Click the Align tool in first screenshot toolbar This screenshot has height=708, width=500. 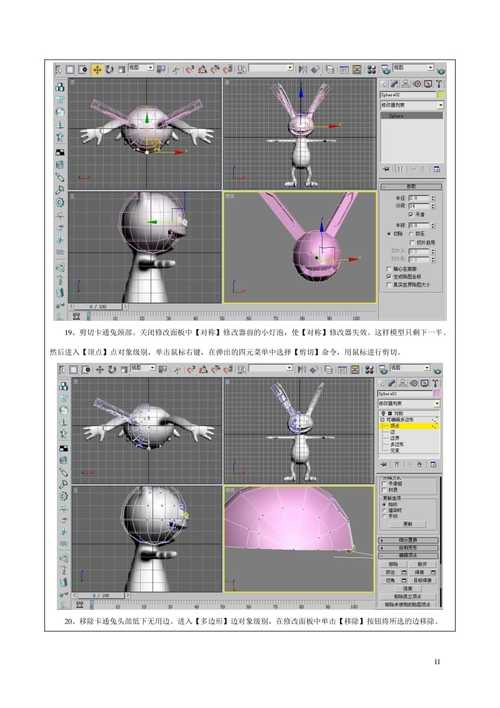(315, 69)
